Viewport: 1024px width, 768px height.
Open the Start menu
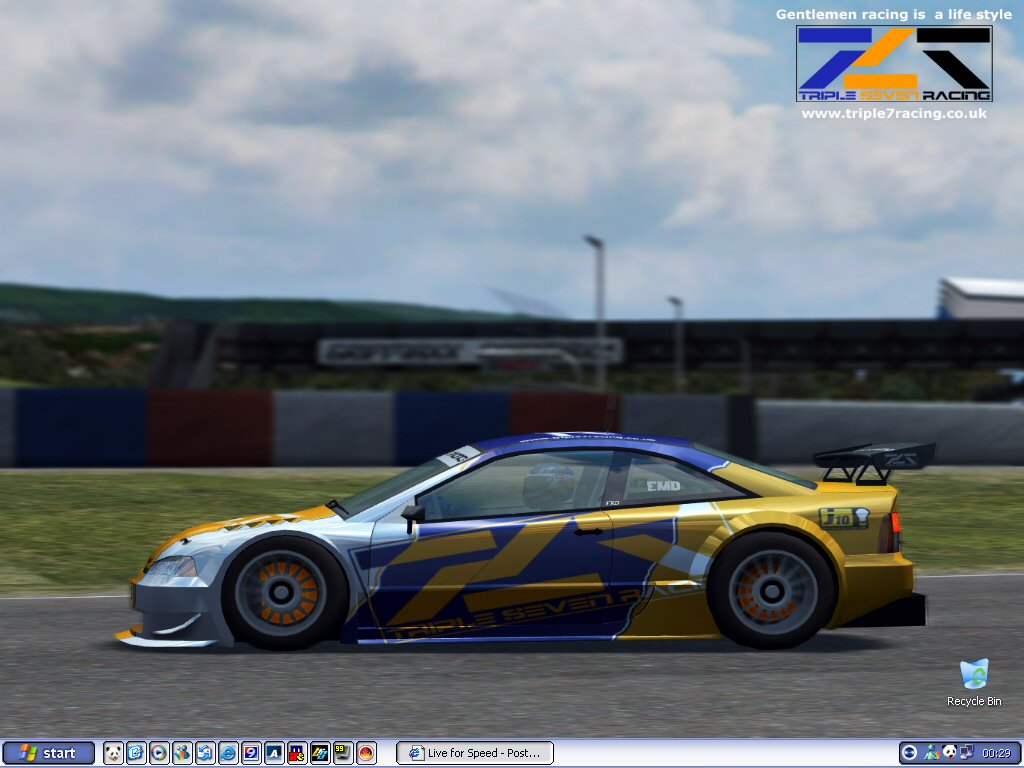click(x=49, y=753)
